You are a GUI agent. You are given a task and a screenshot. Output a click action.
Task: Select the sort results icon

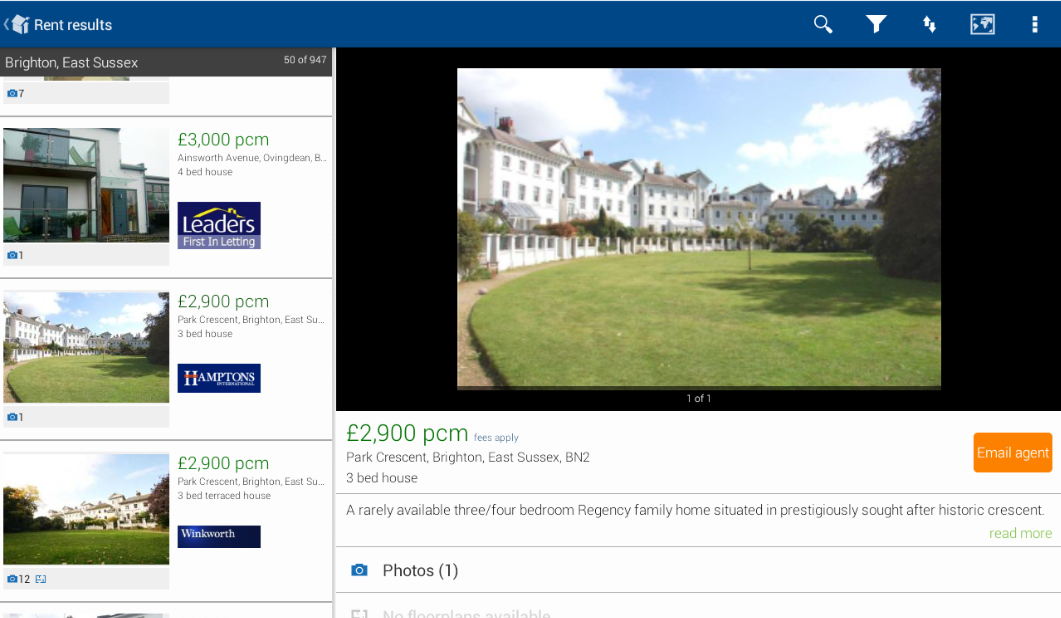(x=929, y=24)
